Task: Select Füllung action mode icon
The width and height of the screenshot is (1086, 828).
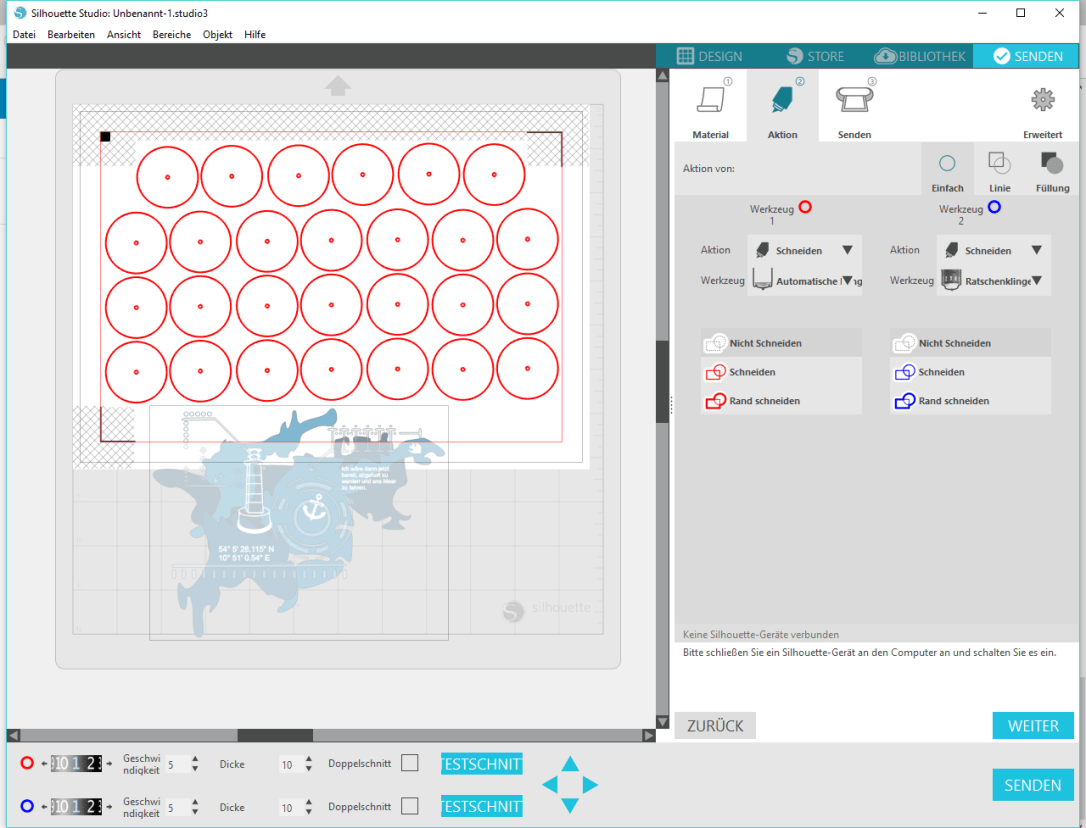Action: tap(1051, 166)
